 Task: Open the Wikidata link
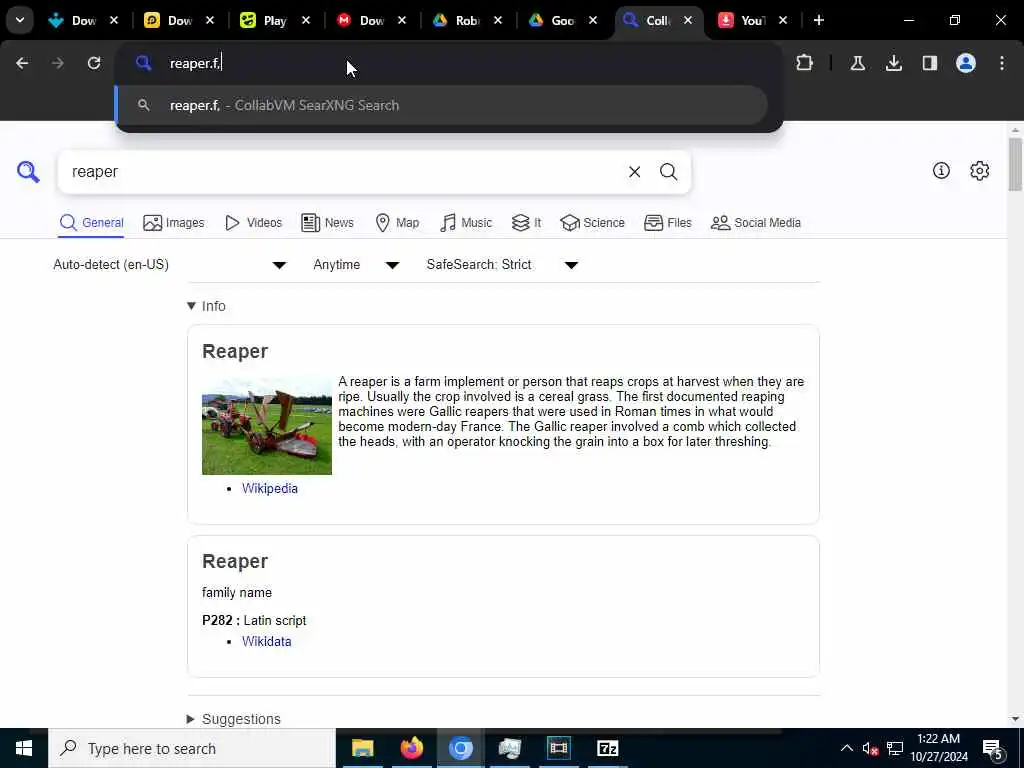point(266,641)
